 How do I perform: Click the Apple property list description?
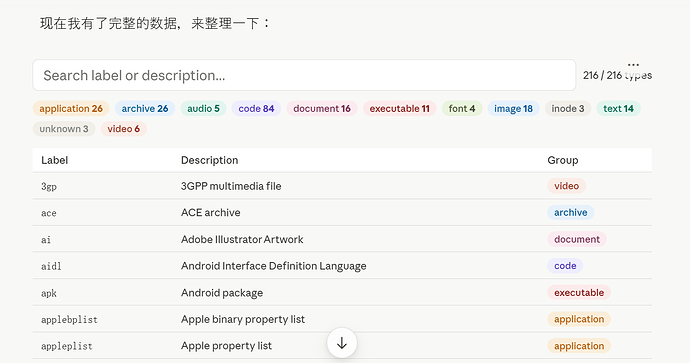226,346
